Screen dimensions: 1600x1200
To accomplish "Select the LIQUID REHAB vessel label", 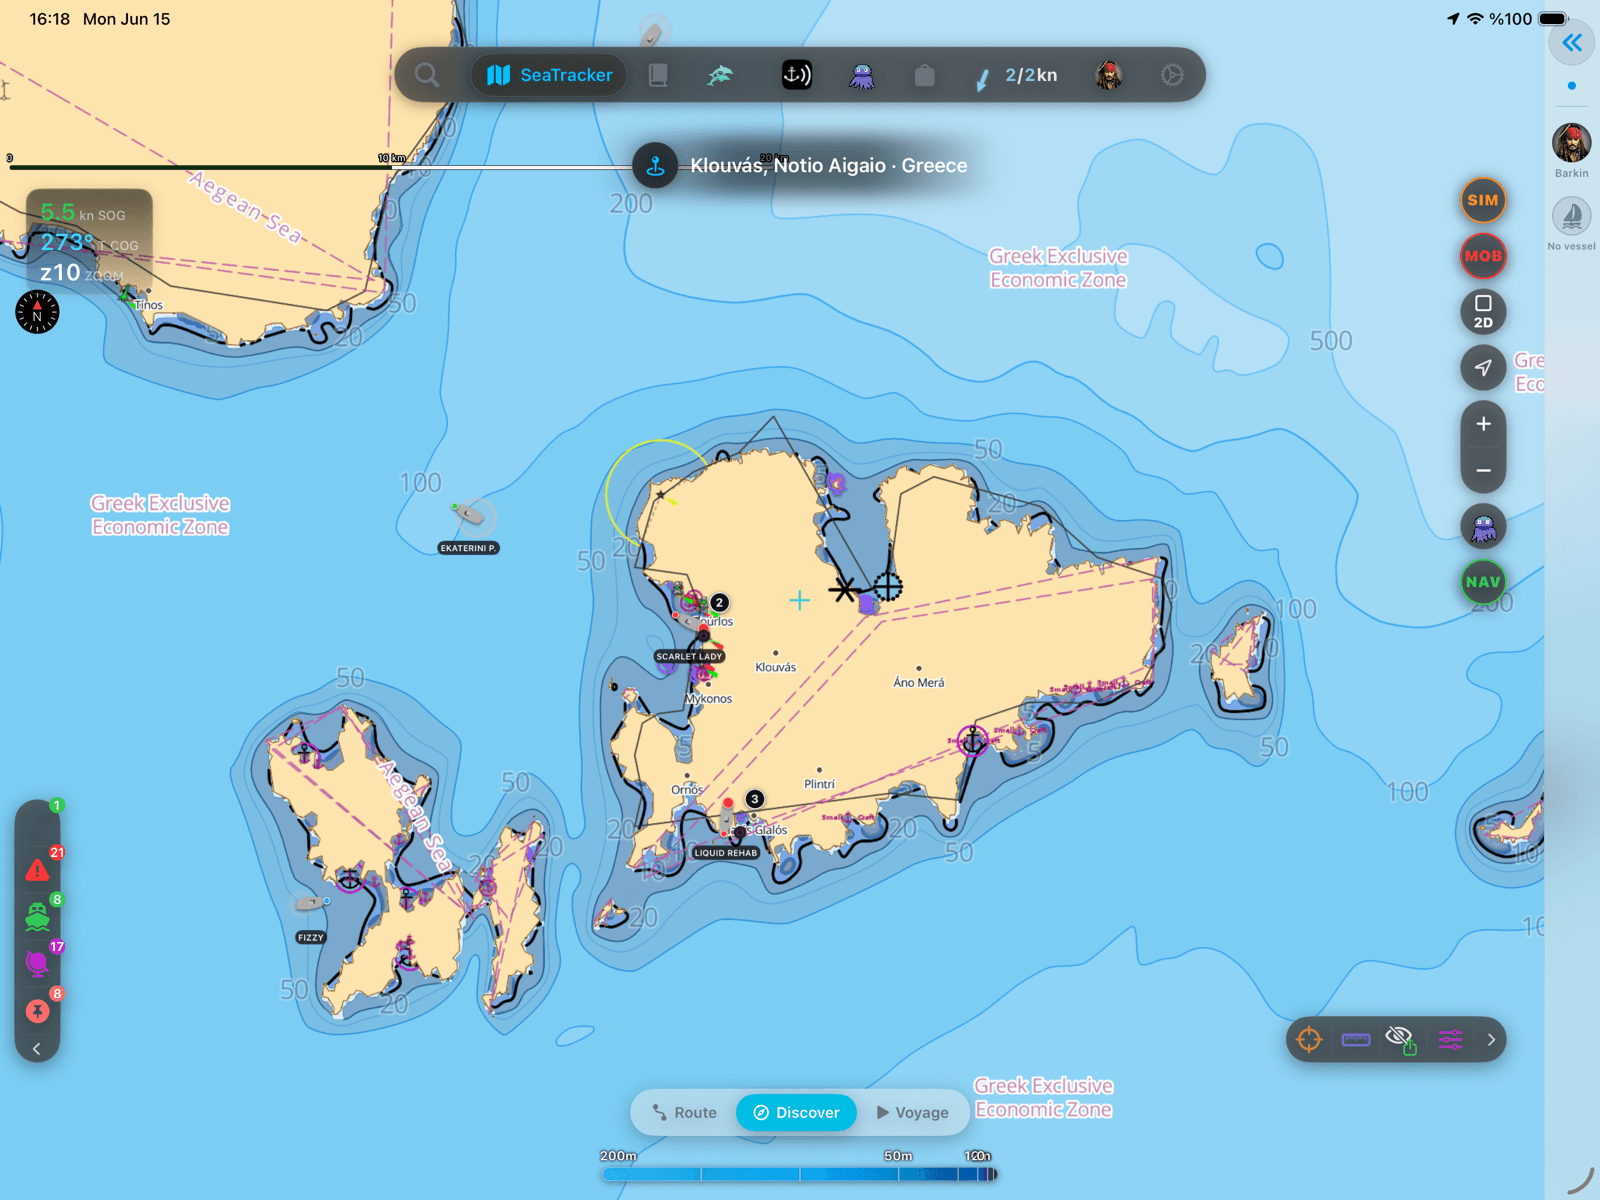I will click(725, 853).
